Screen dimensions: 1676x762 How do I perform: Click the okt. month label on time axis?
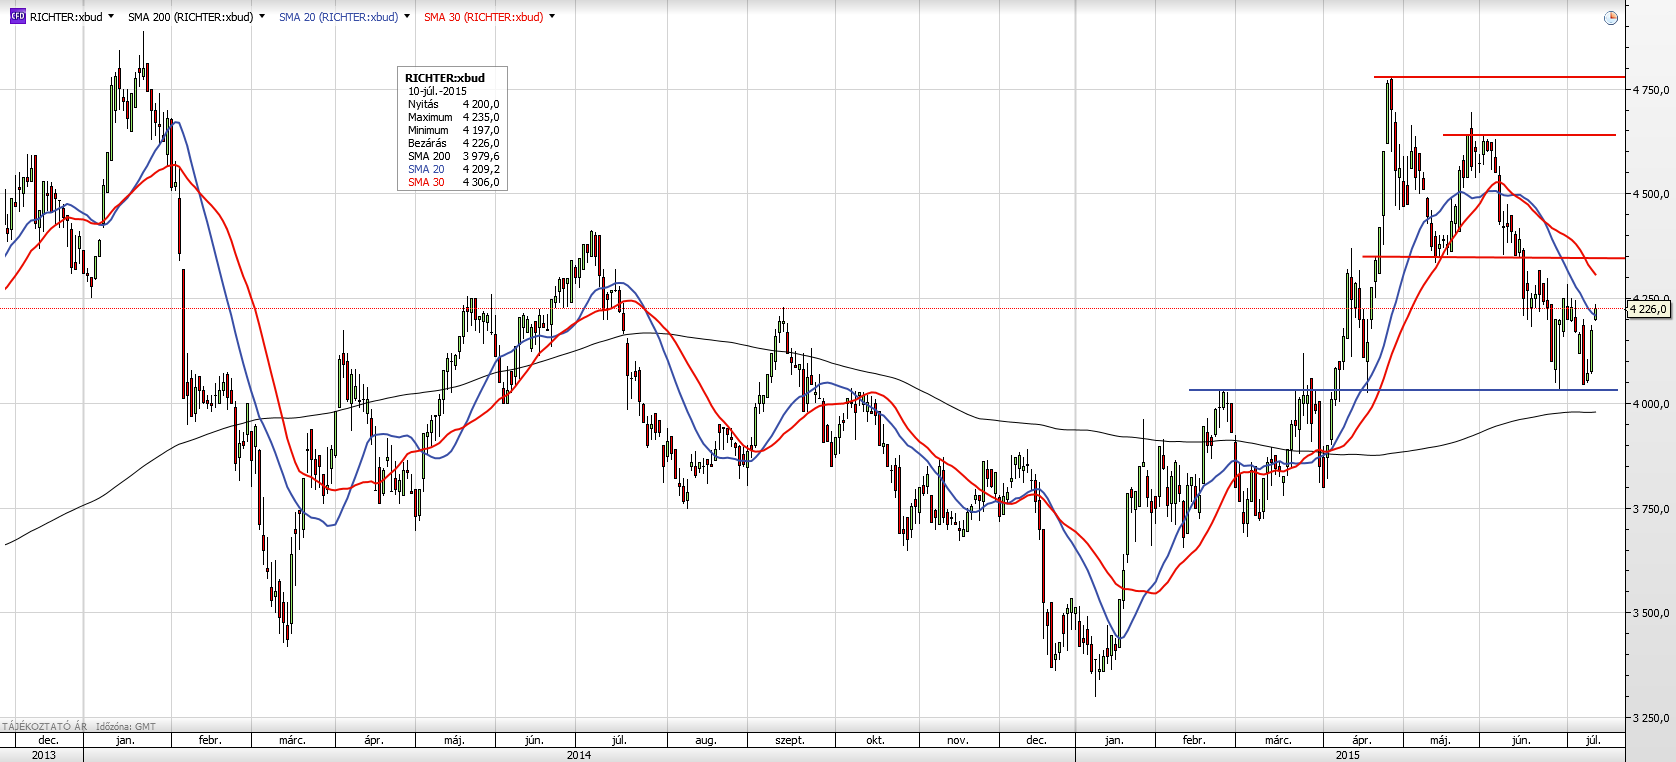[x=875, y=741]
